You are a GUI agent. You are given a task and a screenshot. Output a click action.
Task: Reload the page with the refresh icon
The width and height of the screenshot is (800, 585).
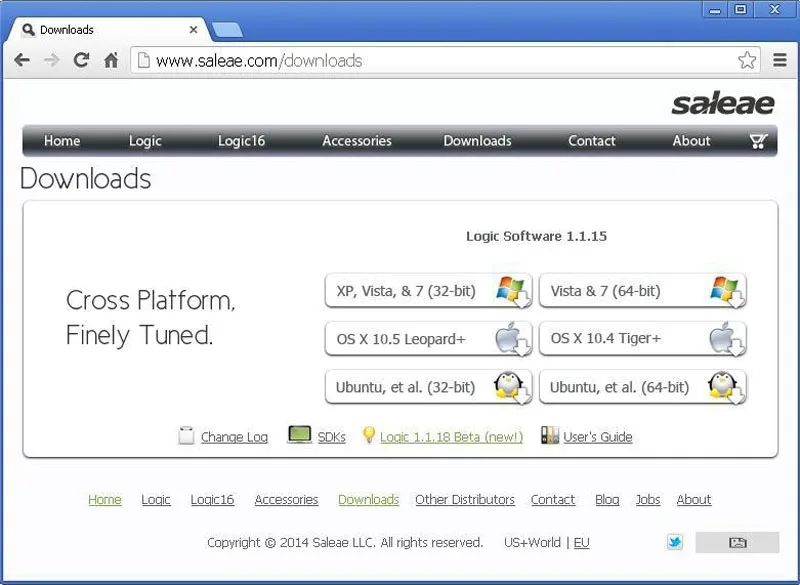tap(81, 60)
